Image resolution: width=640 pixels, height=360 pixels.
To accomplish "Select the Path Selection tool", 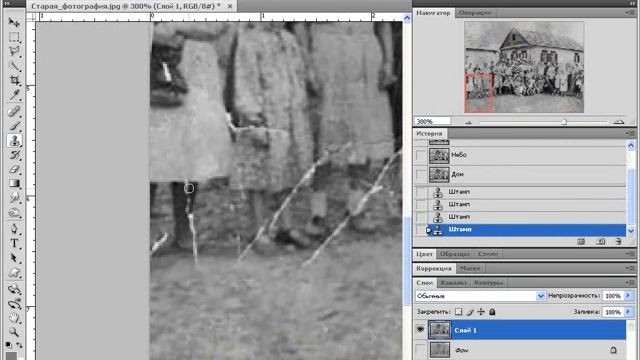I will (14, 258).
